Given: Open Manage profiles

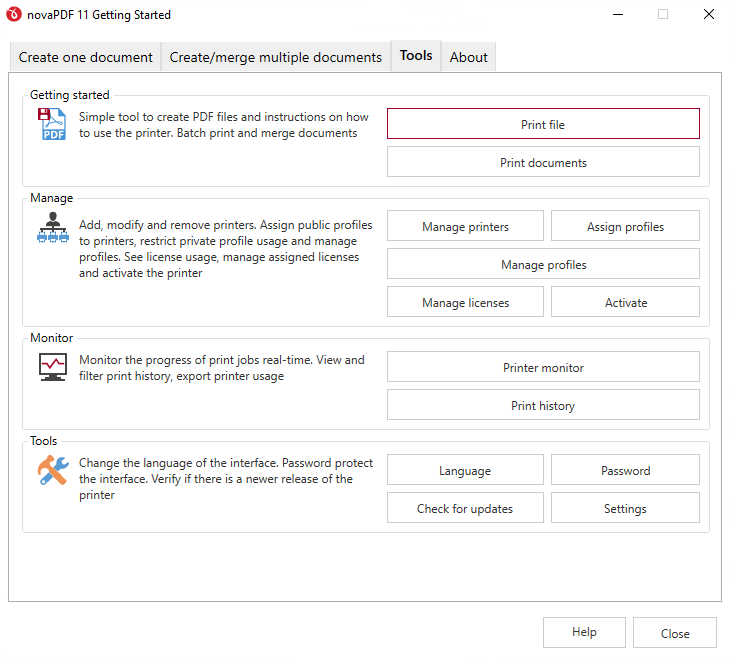Looking at the screenshot, I should [543, 264].
